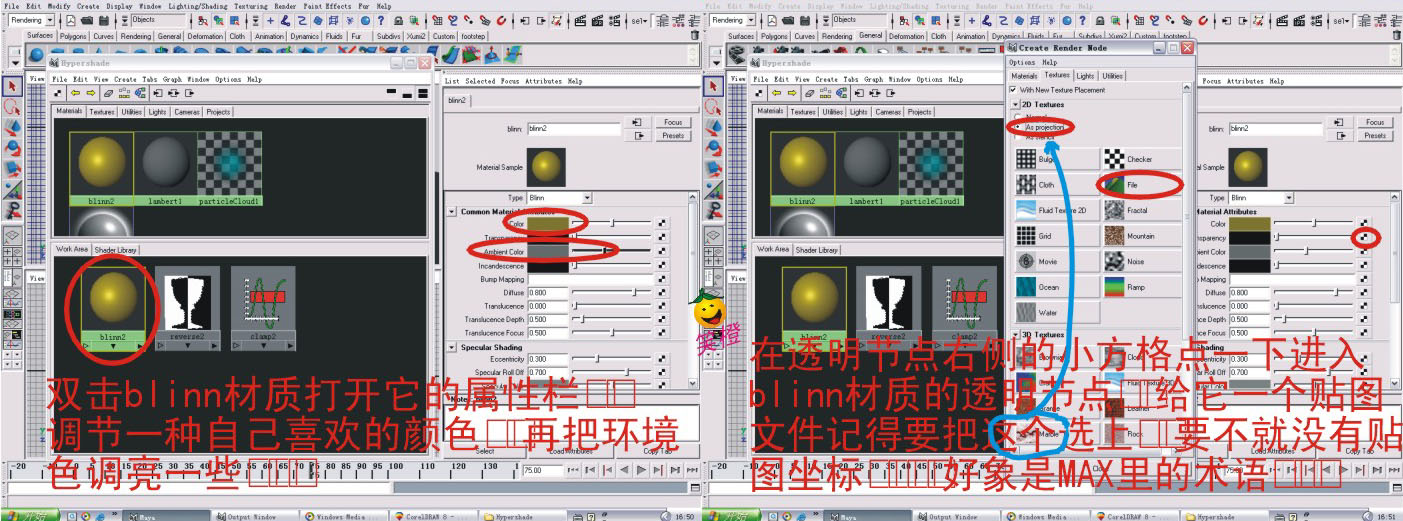Viewport: 1403px width, 521px height.
Task: Open the Type Blinn dropdown in right Attribute Editor
Action: click(1260, 198)
